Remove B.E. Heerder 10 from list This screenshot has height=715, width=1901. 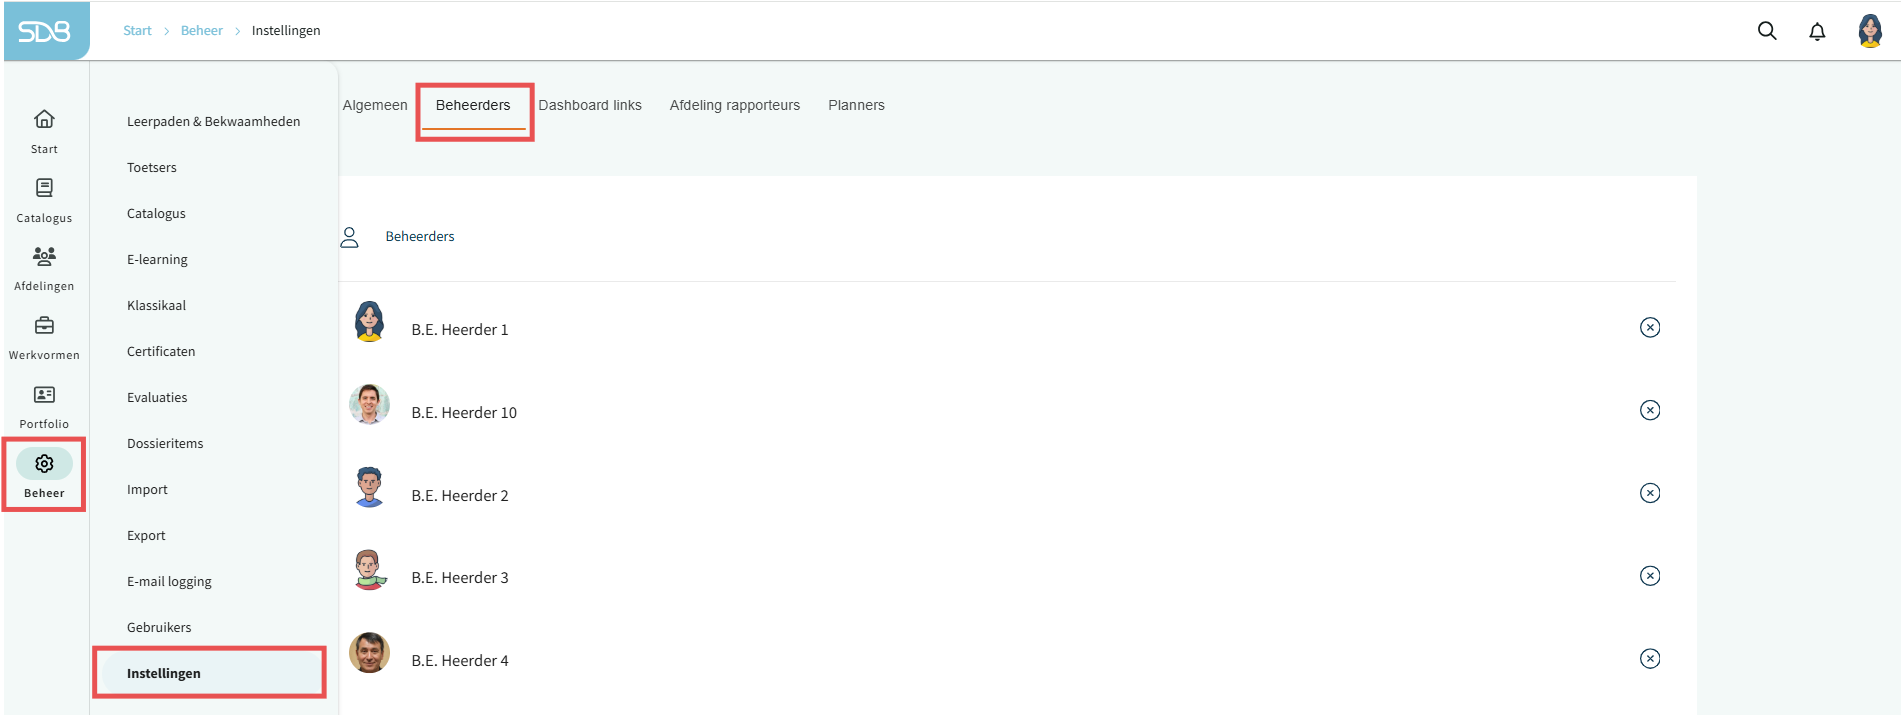click(x=1650, y=411)
